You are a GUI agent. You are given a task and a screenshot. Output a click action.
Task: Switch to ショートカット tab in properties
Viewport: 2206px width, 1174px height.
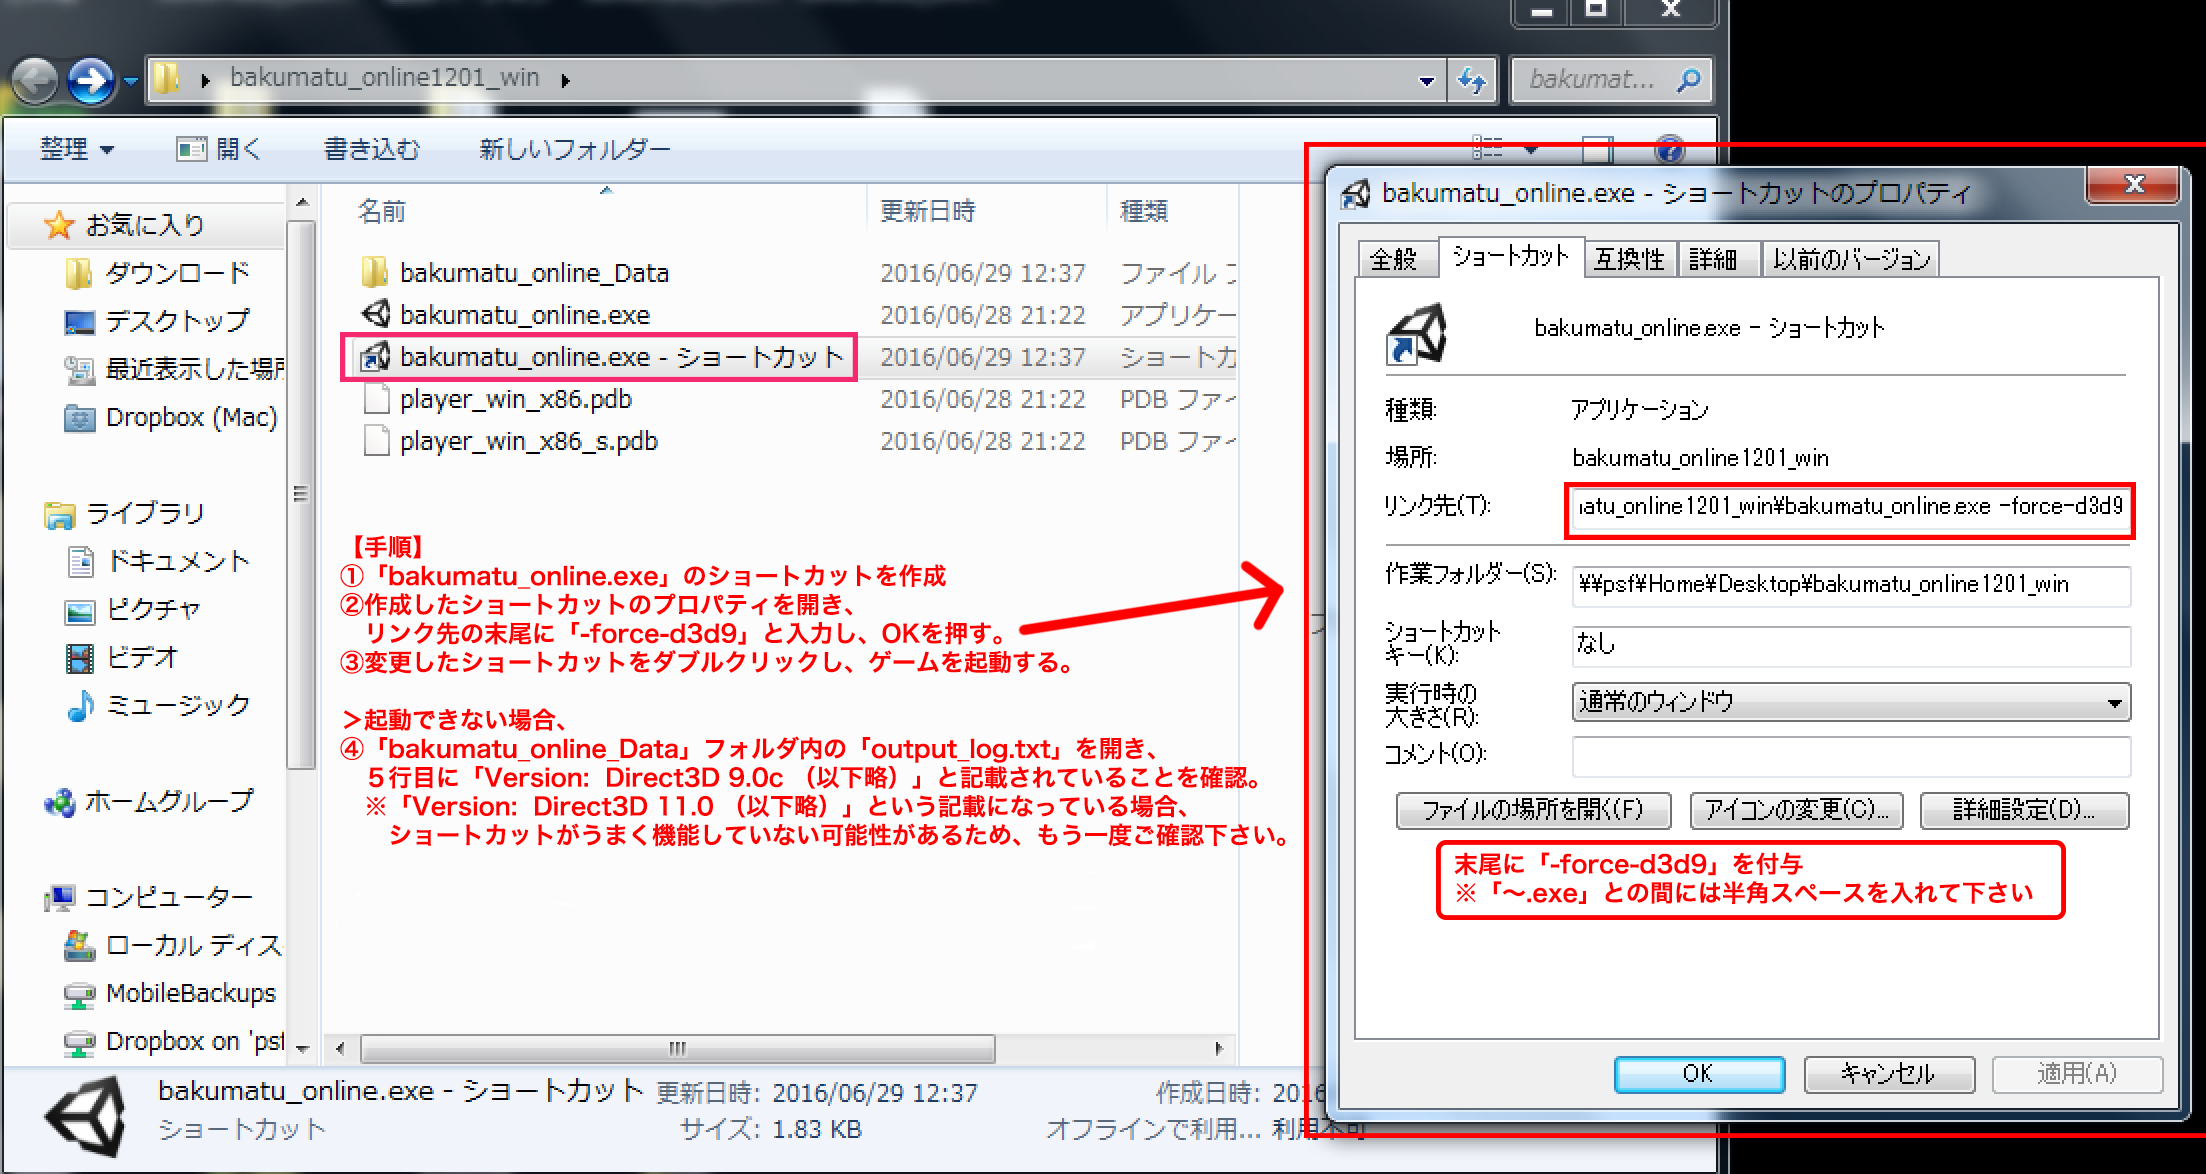pos(1510,256)
